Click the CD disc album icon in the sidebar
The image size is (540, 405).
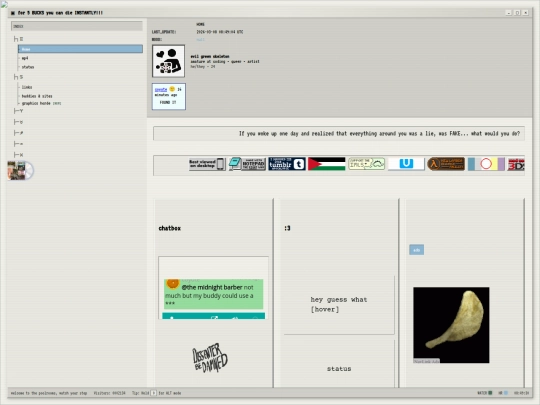pos(21,170)
